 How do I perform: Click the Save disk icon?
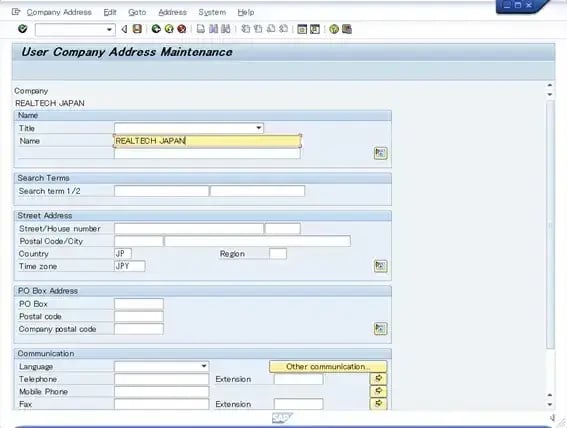click(x=137, y=29)
